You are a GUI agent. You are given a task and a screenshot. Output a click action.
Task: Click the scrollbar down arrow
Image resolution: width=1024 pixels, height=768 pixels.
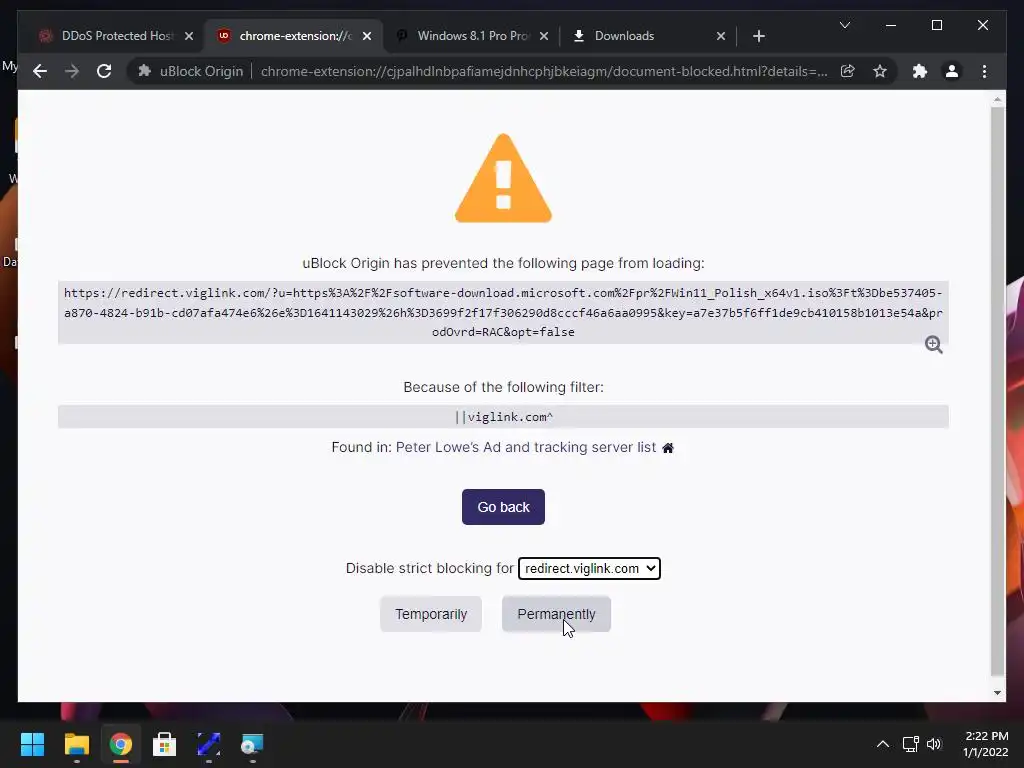997,693
